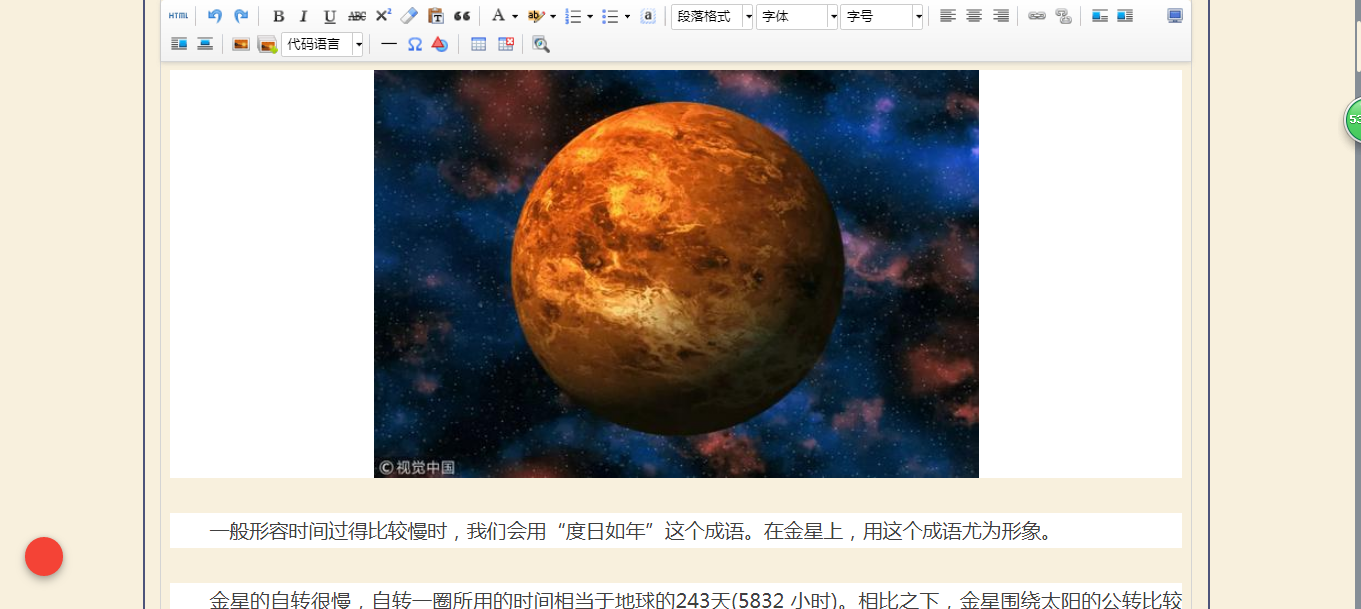The height and width of the screenshot is (609, 1361).
Task: Align text to the left
Action: [x=948, y=16]
